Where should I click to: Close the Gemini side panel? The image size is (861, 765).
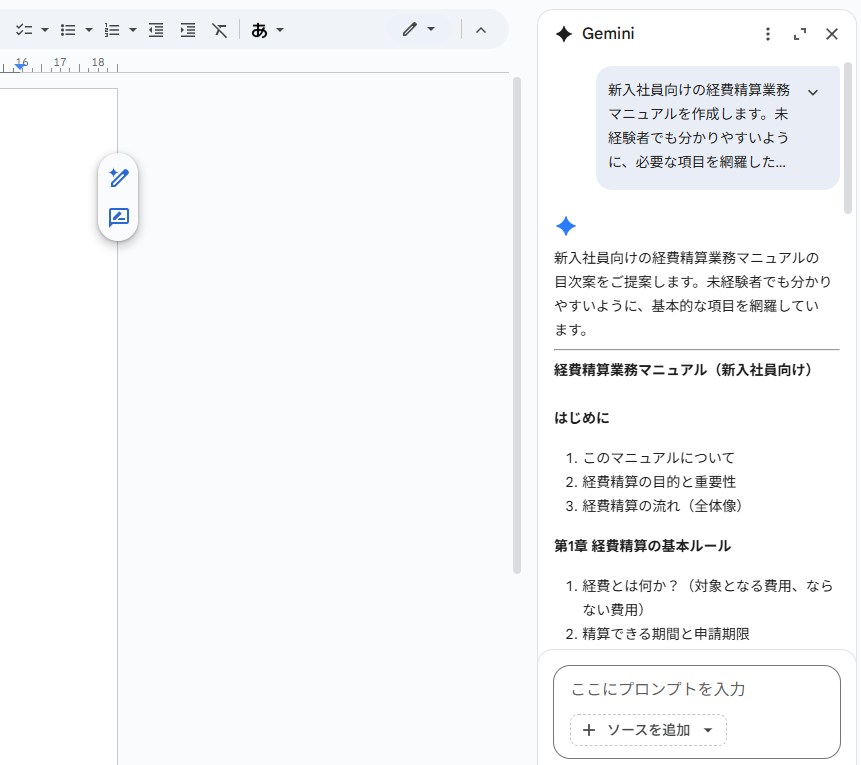[x=832, y=34]
